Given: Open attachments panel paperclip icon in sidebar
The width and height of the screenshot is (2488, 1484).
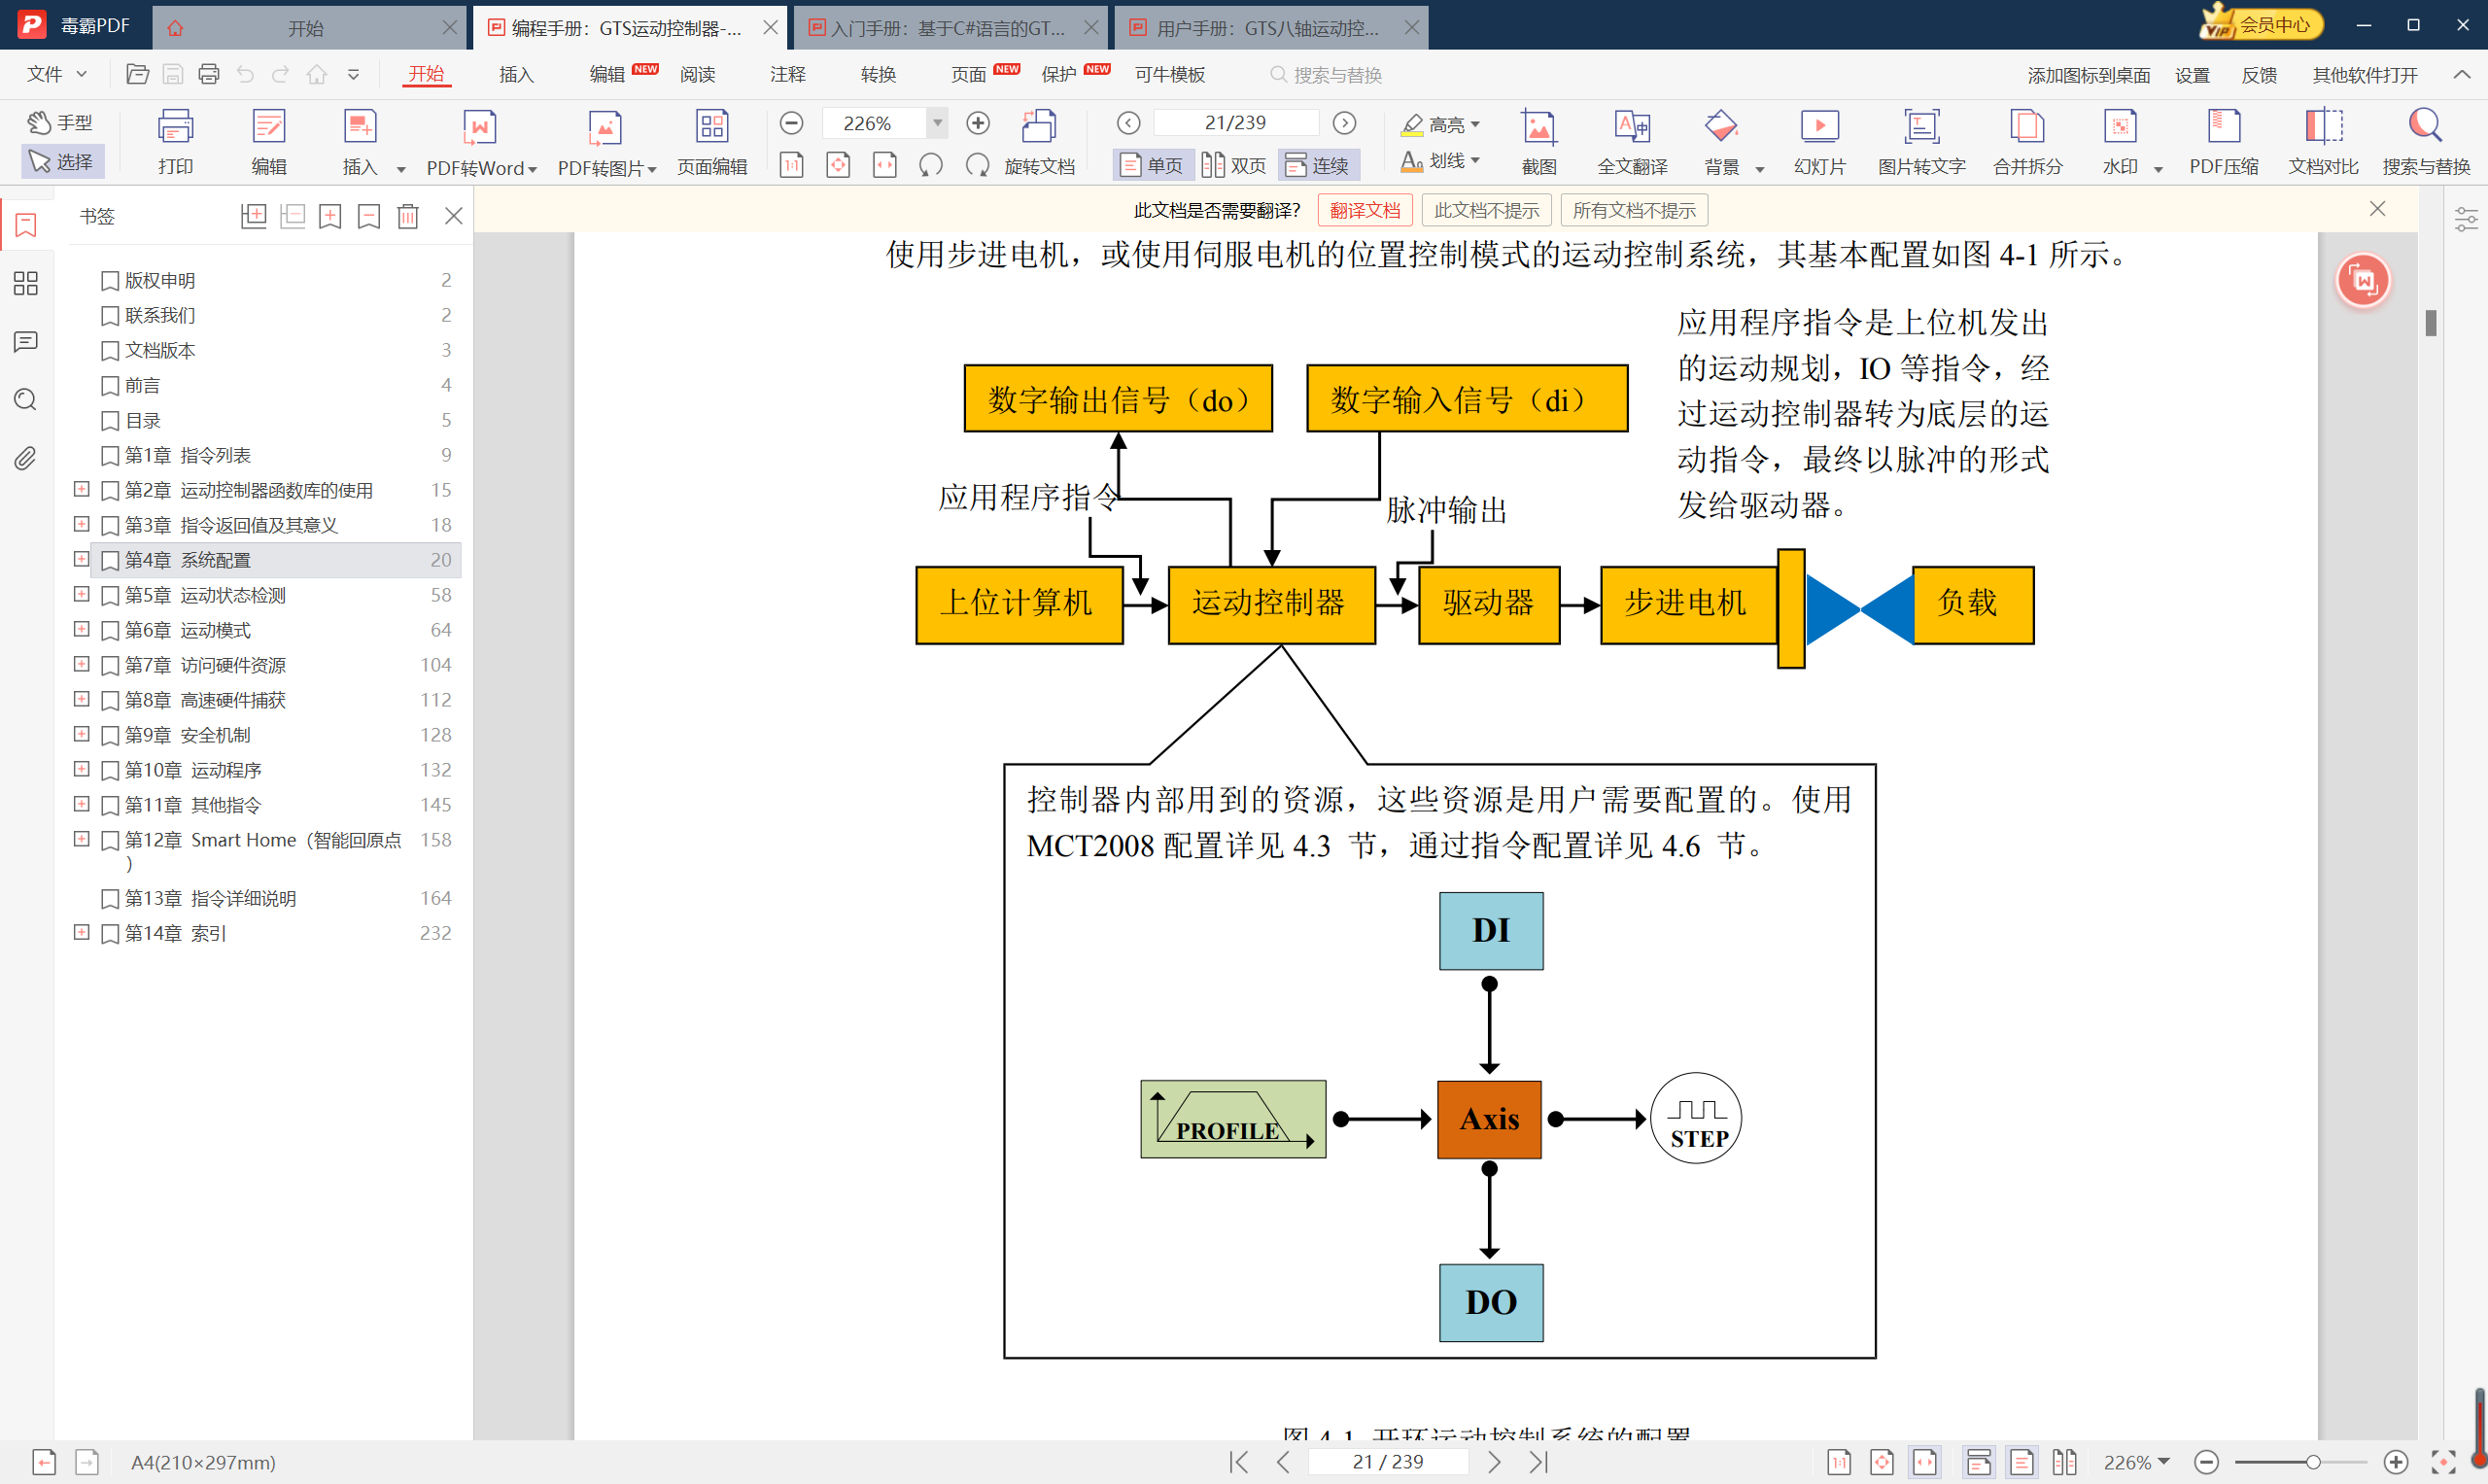Looking at the screenshot, I should point(25,458).
